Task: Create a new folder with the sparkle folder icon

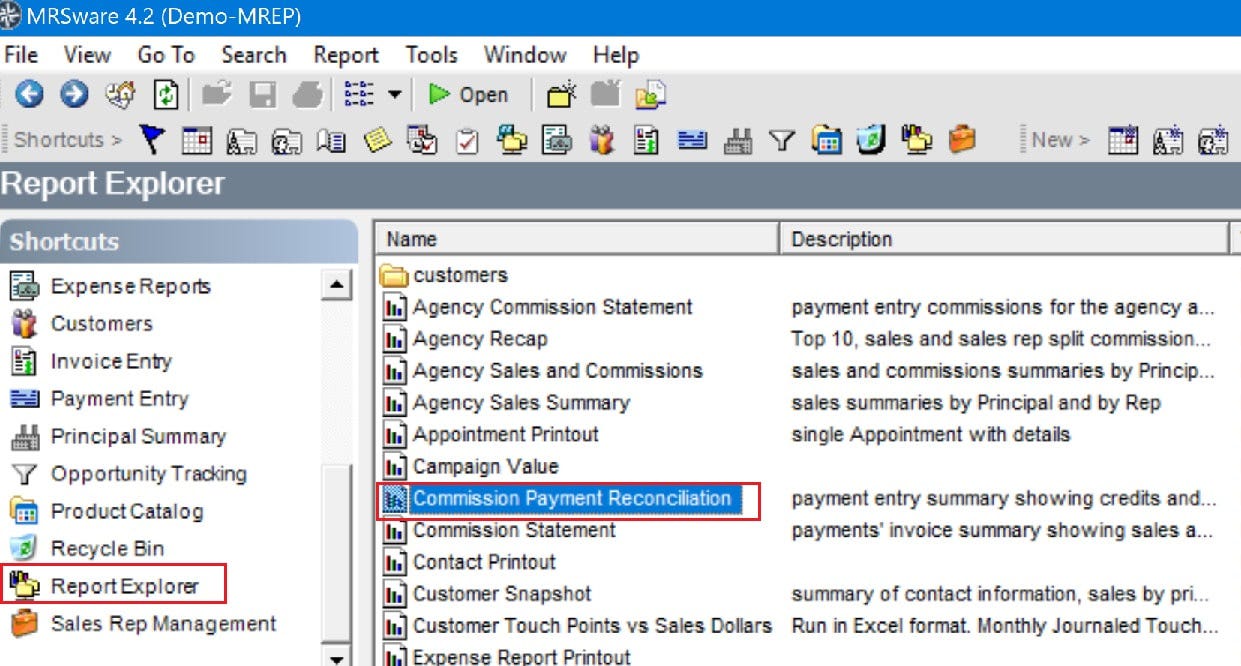Action: (x=562, y=94)
